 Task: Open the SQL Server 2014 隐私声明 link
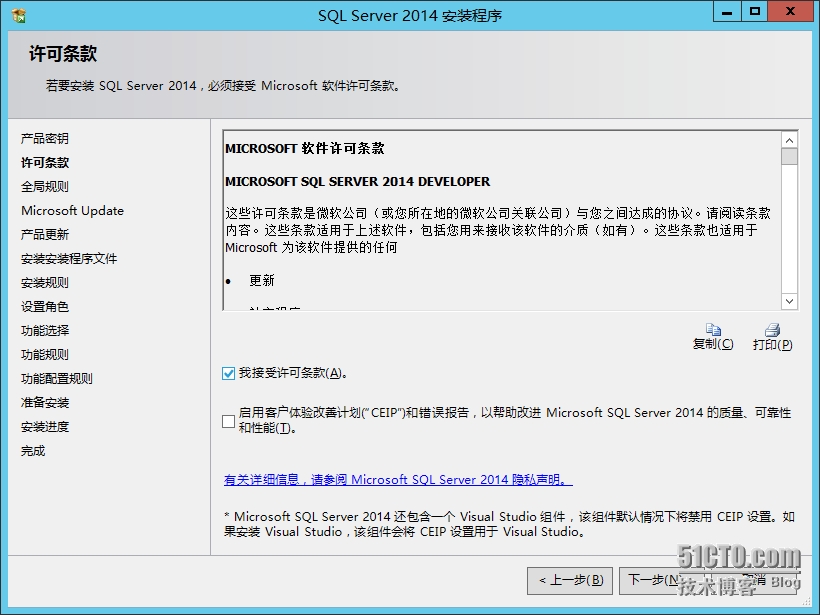pyautogui.click(x=398, y=480)
